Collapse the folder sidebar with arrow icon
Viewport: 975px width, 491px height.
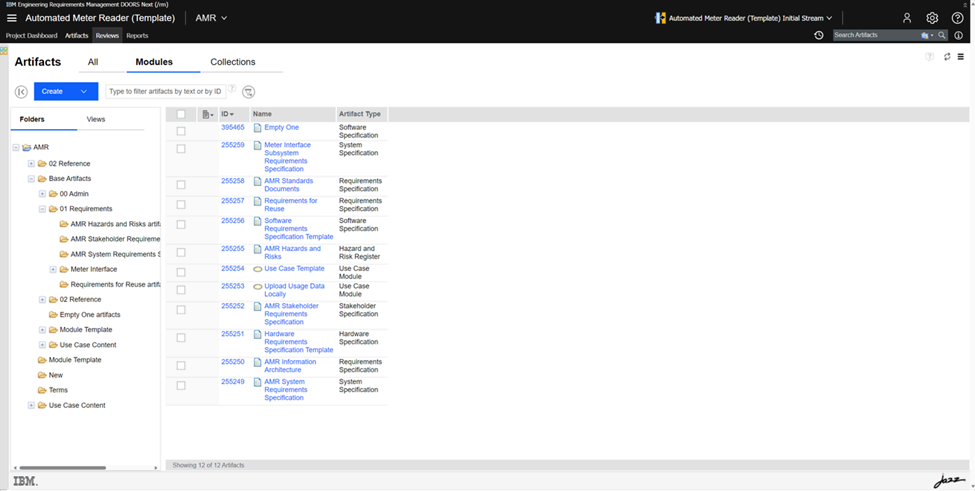pos(21,91)
